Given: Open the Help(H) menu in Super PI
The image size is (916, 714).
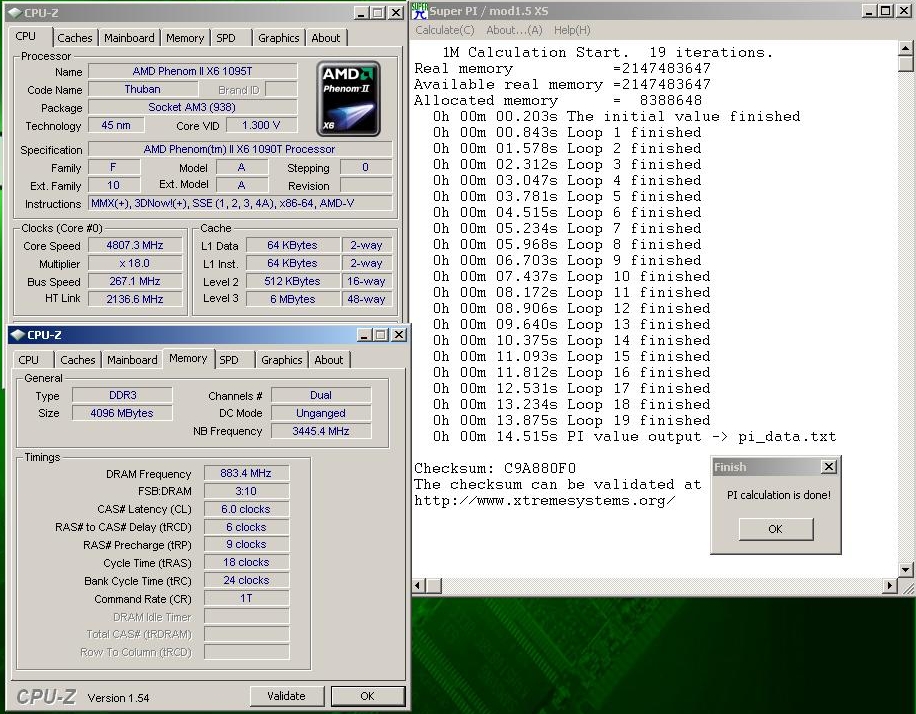Looking at the screenshot, I should coord(572,30).
